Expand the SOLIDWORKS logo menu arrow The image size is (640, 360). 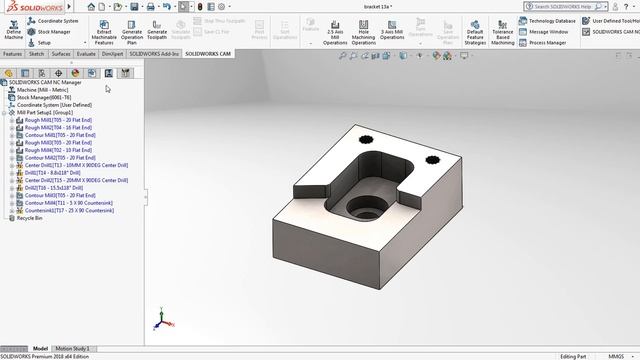[69, 7]
